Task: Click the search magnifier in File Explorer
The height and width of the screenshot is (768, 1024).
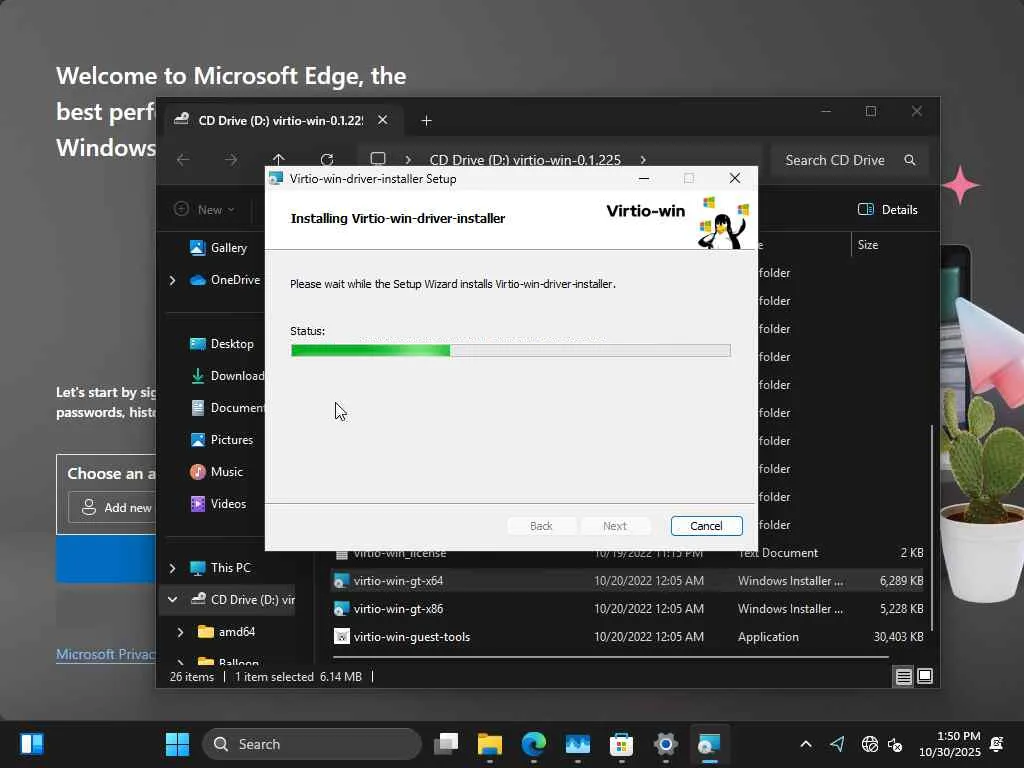Action: click(910, 160)
